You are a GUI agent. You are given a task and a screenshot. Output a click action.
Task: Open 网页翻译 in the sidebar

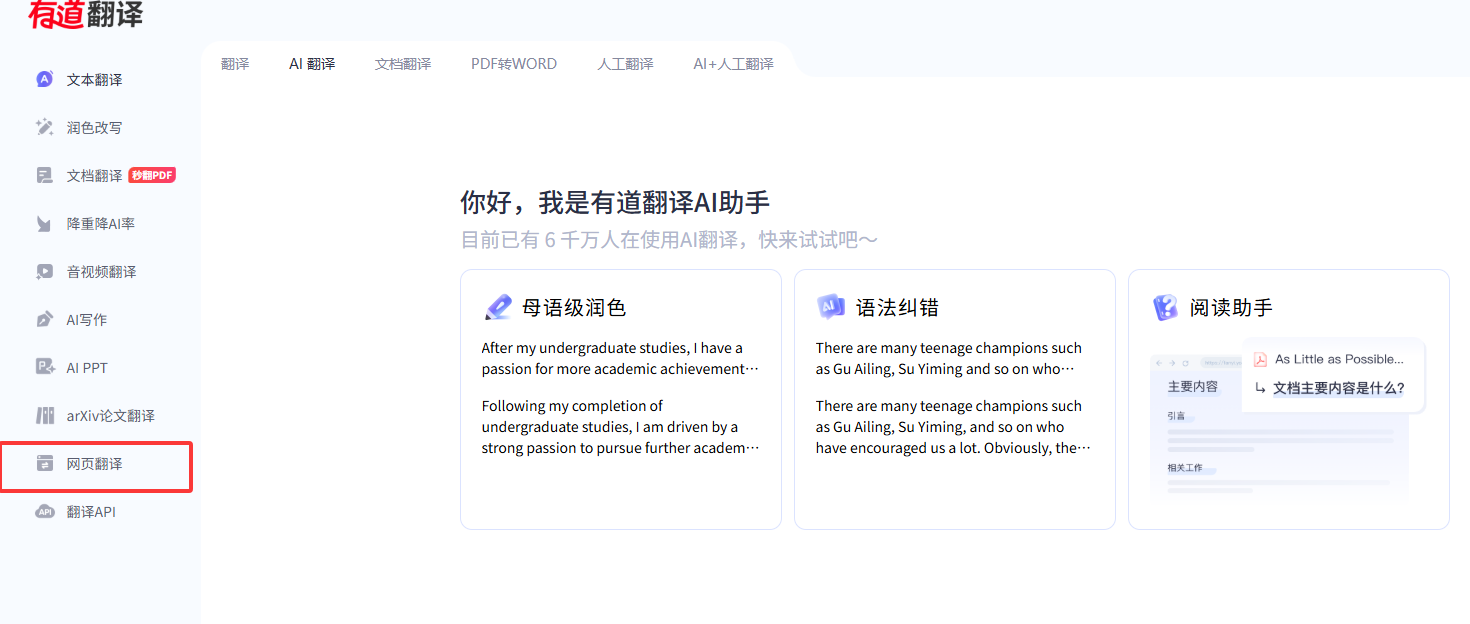[x=95, y=464]
